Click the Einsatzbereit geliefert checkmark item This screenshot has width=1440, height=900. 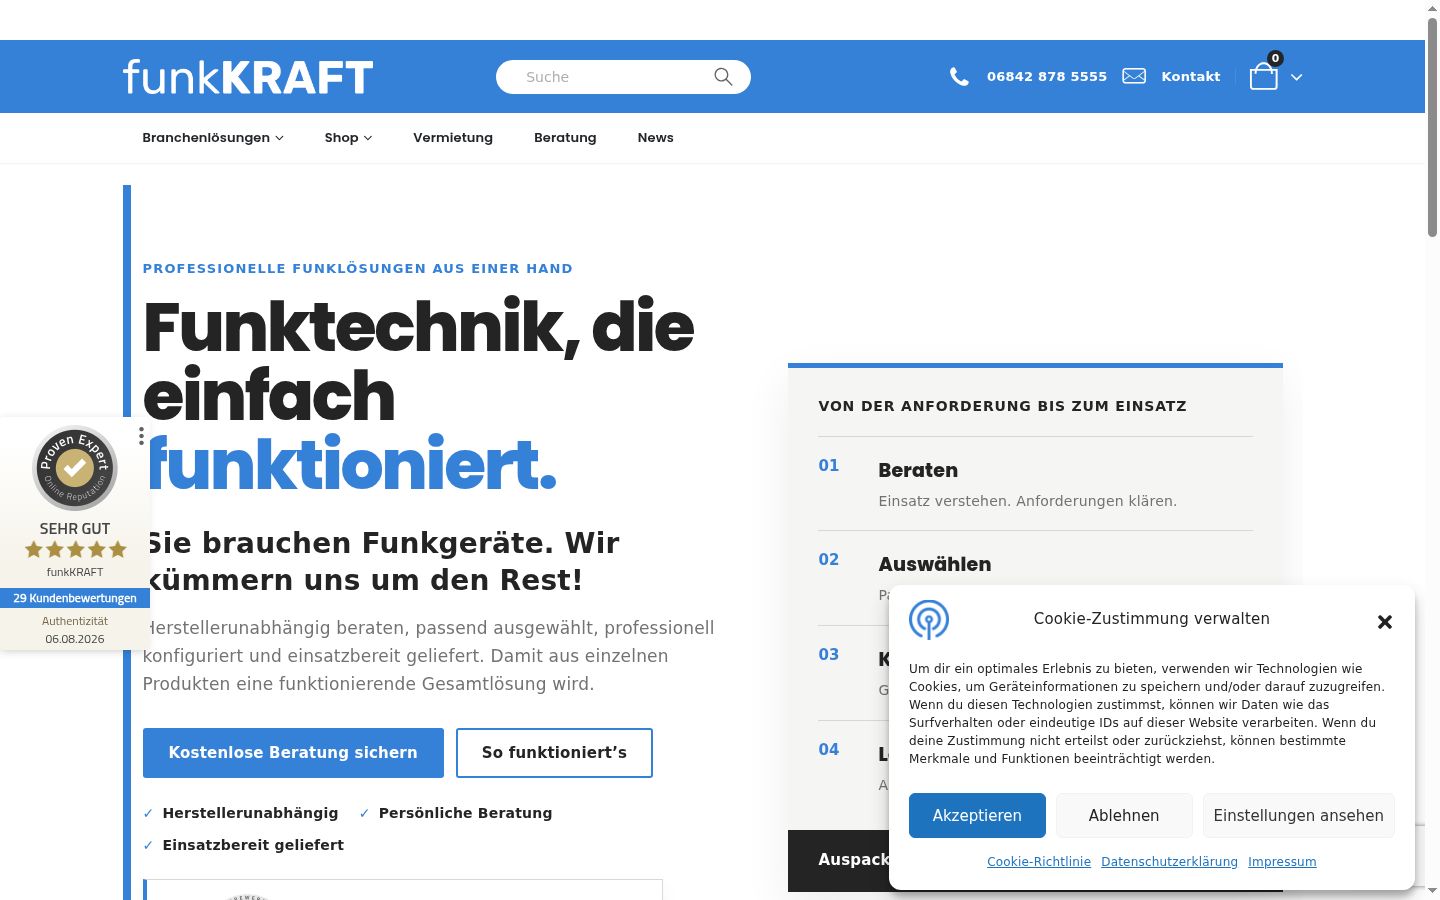[243, 845]
